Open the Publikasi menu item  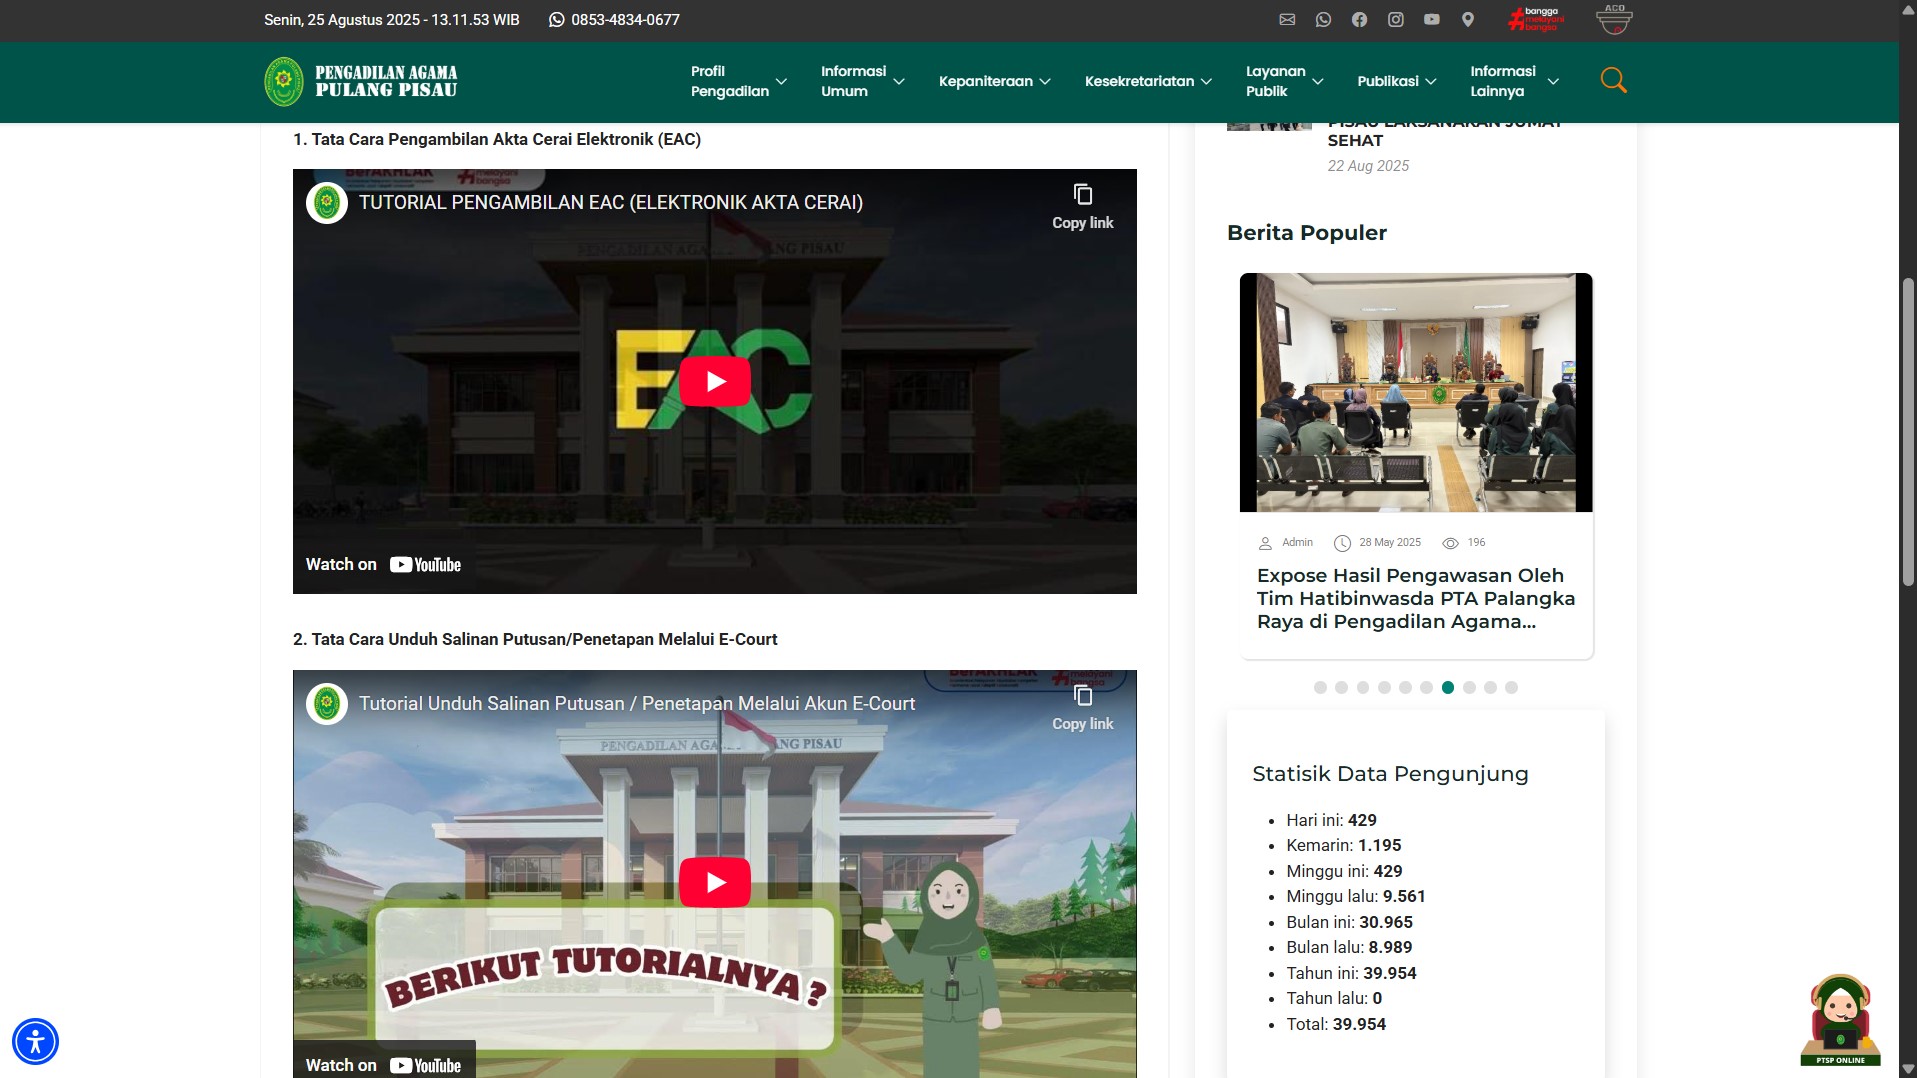tap(1396, 81)
